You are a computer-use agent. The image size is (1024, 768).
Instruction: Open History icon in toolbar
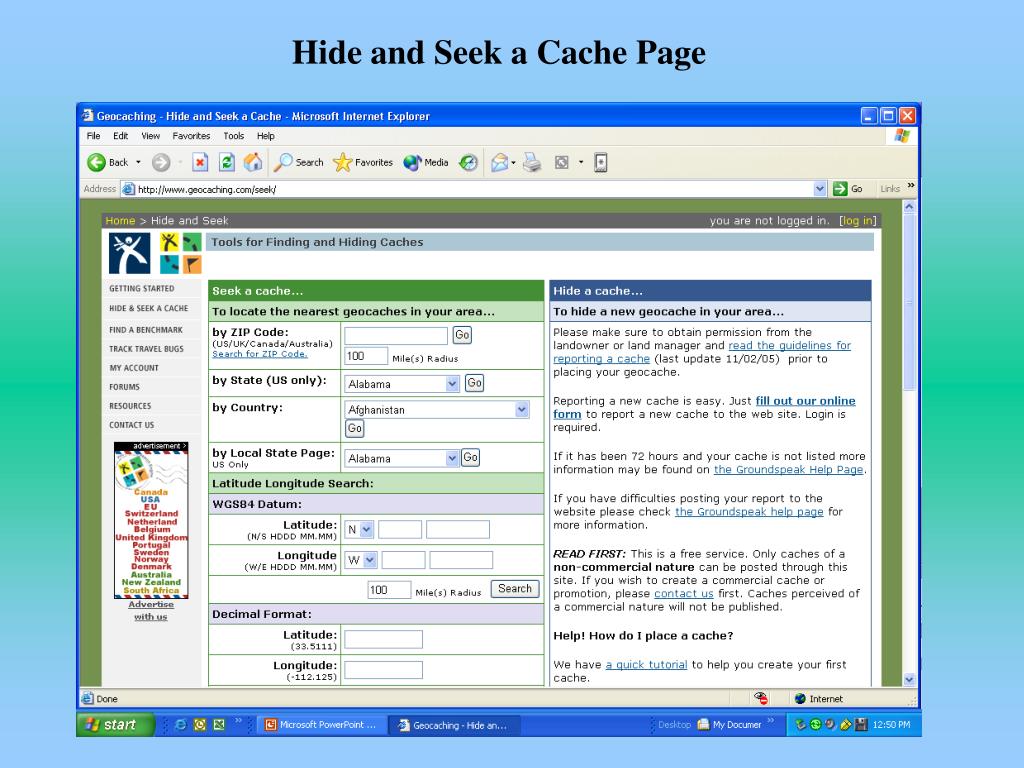(468, 162)
